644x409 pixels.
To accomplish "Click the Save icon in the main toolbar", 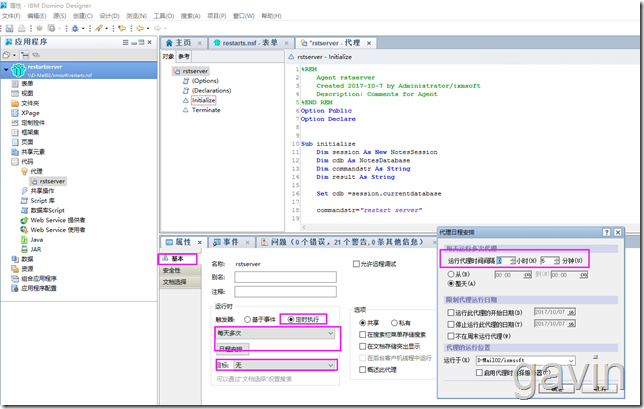I will tap(9, 28).
